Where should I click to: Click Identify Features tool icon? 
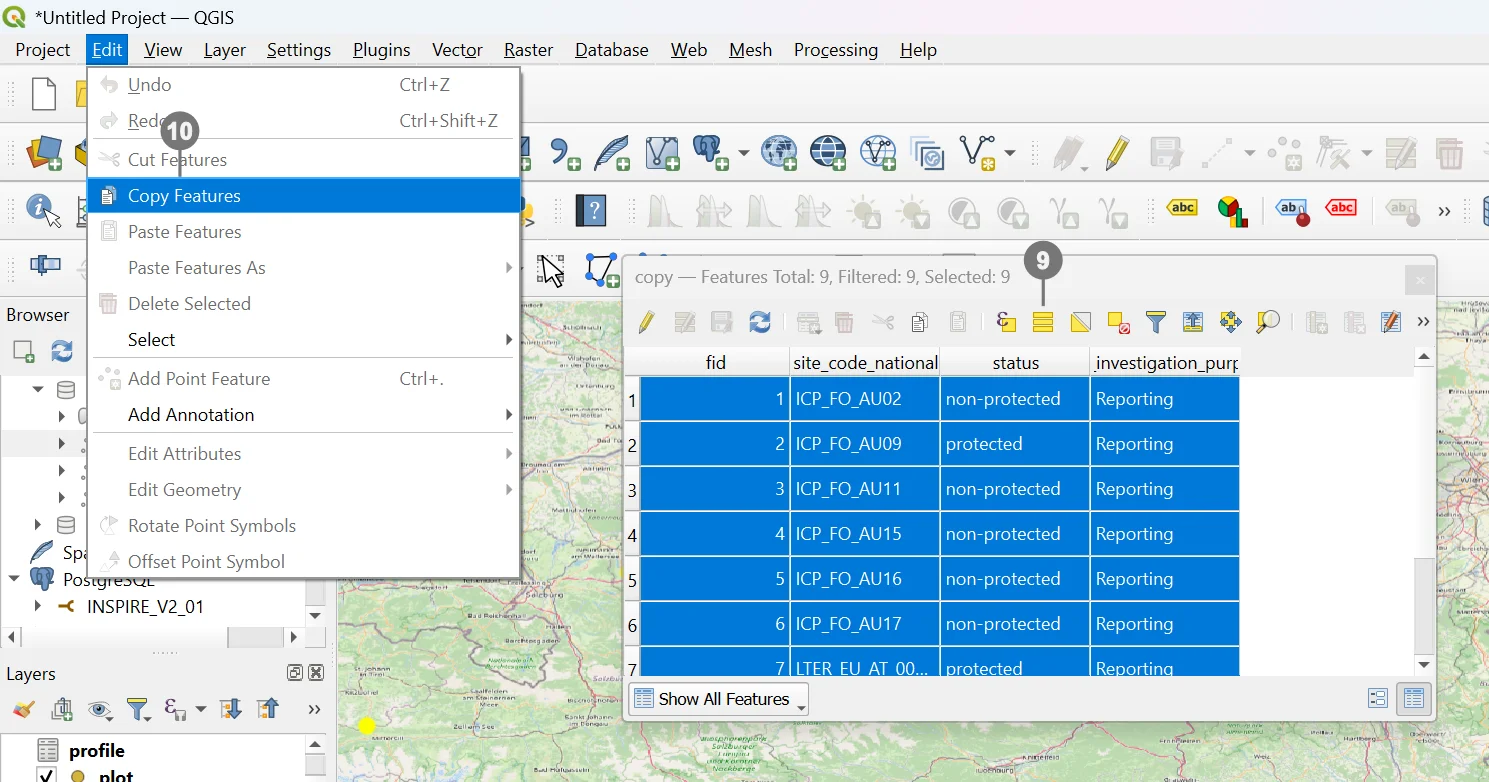click(x=42, y=209)
